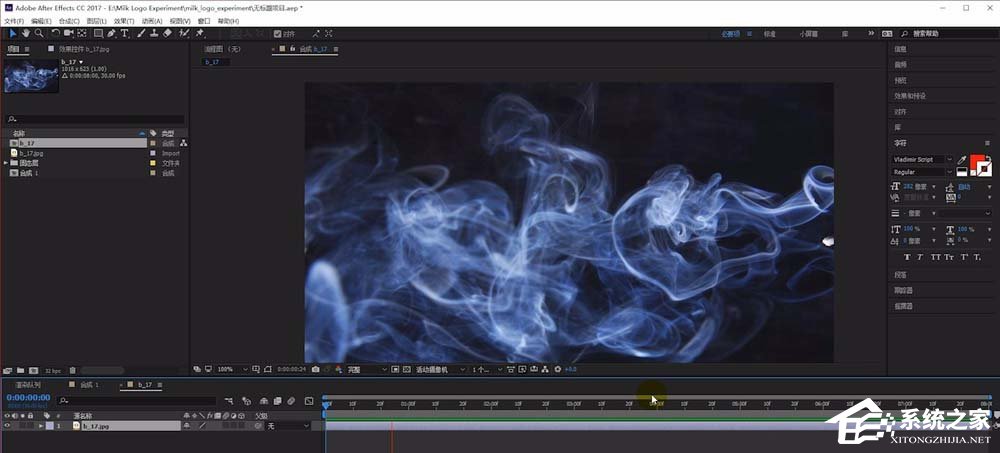Click the 标准 workspace link
This screenshot has height=453, width=1000.
click(x=769, y=33)
